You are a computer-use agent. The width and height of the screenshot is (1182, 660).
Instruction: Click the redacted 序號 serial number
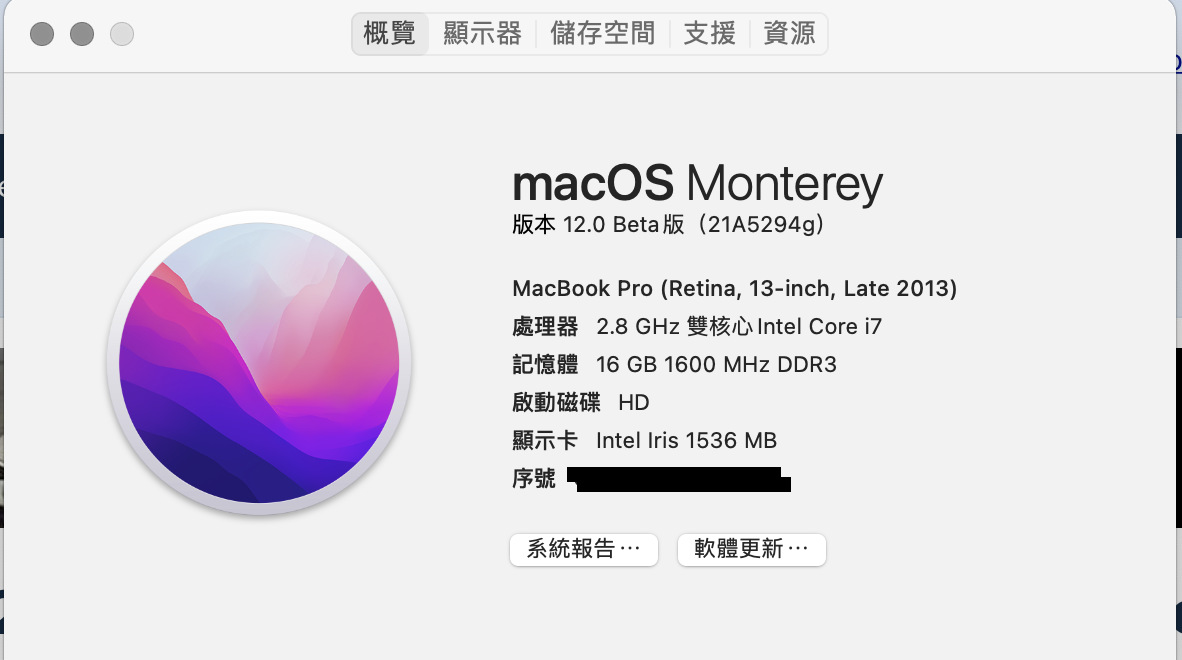point(678,479)
